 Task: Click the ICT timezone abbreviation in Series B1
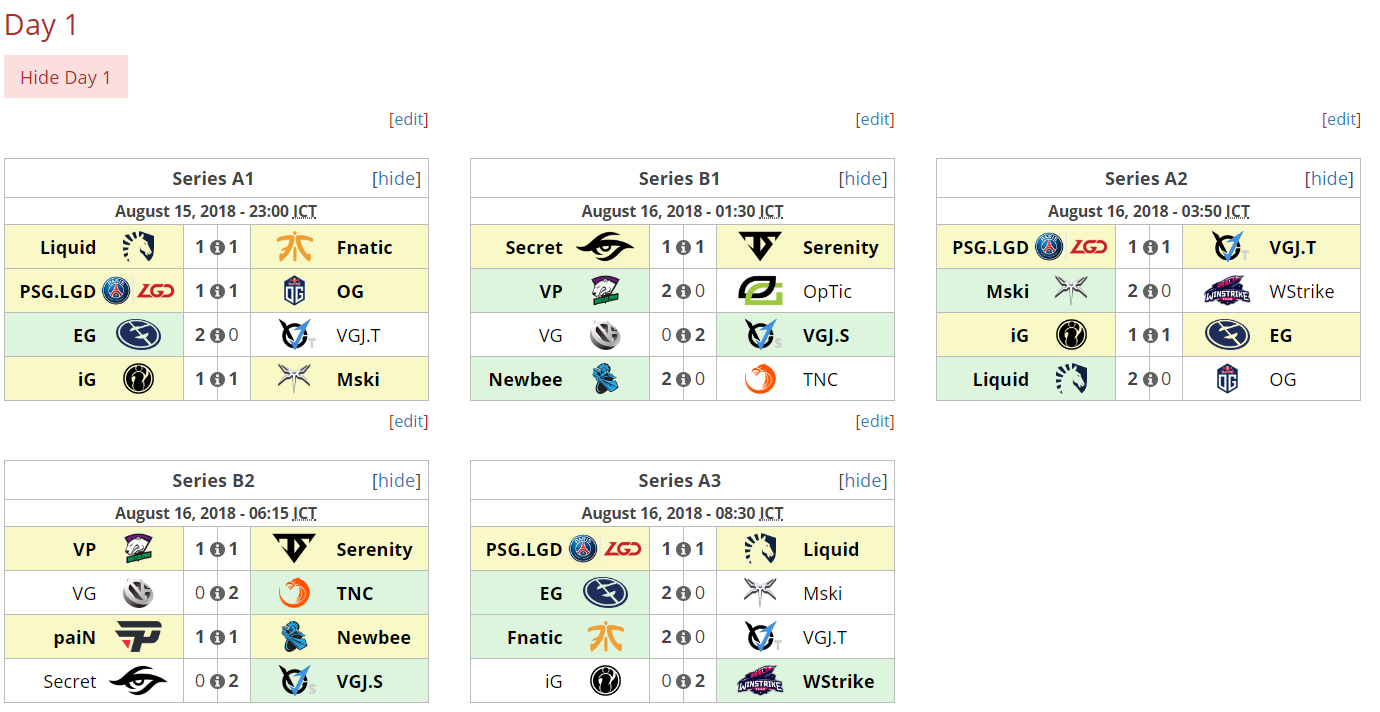(771, 211)
